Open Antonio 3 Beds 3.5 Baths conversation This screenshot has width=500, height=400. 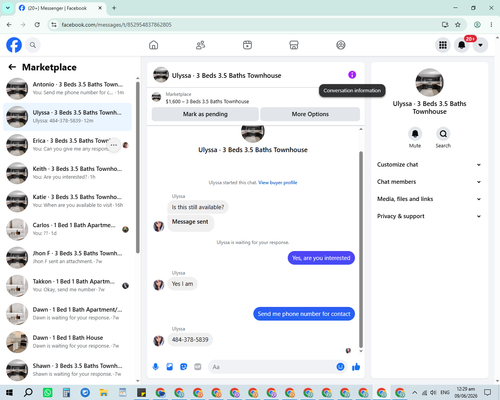[x=67, y=89]
